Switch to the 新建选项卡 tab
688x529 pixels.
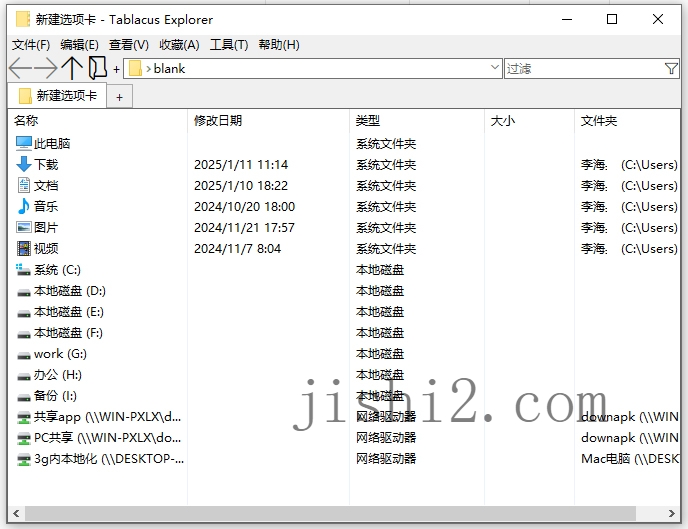coord(57,96)
